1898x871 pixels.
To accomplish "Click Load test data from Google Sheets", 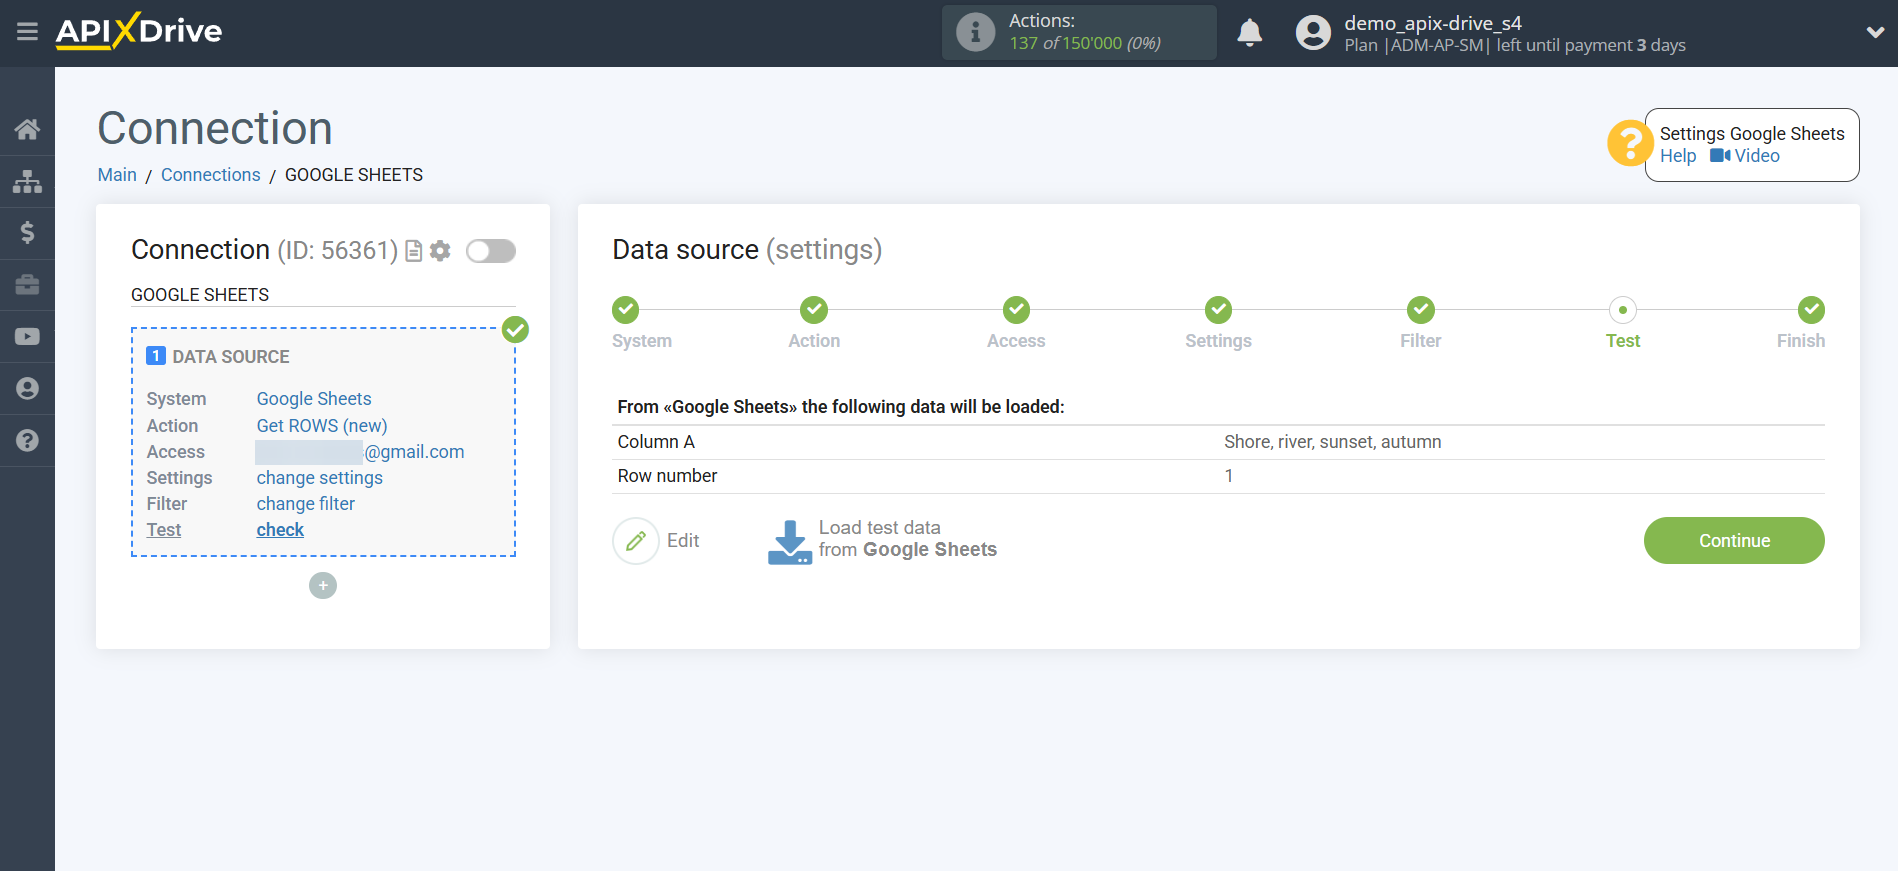I will click(x=882, y=540).
